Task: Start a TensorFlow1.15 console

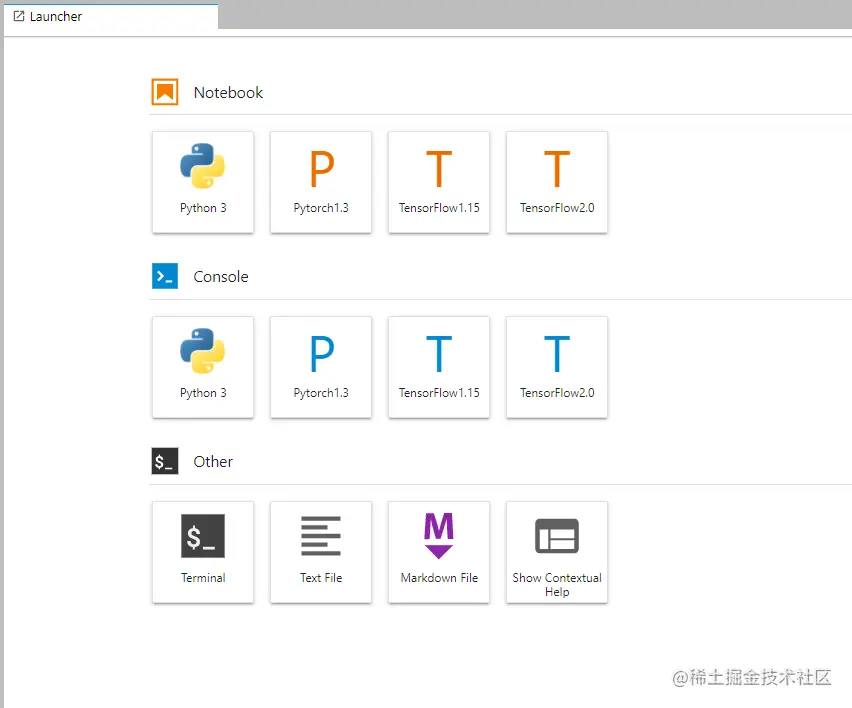Action: click(439, 367)
